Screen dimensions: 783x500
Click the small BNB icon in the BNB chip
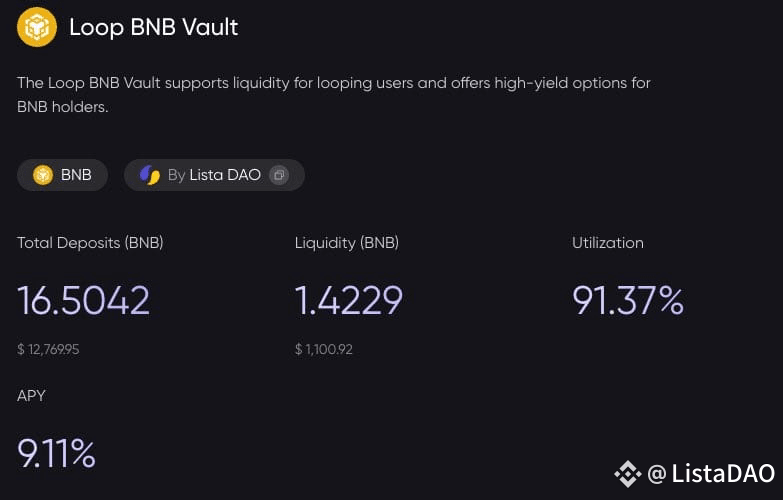coord(43,175)
